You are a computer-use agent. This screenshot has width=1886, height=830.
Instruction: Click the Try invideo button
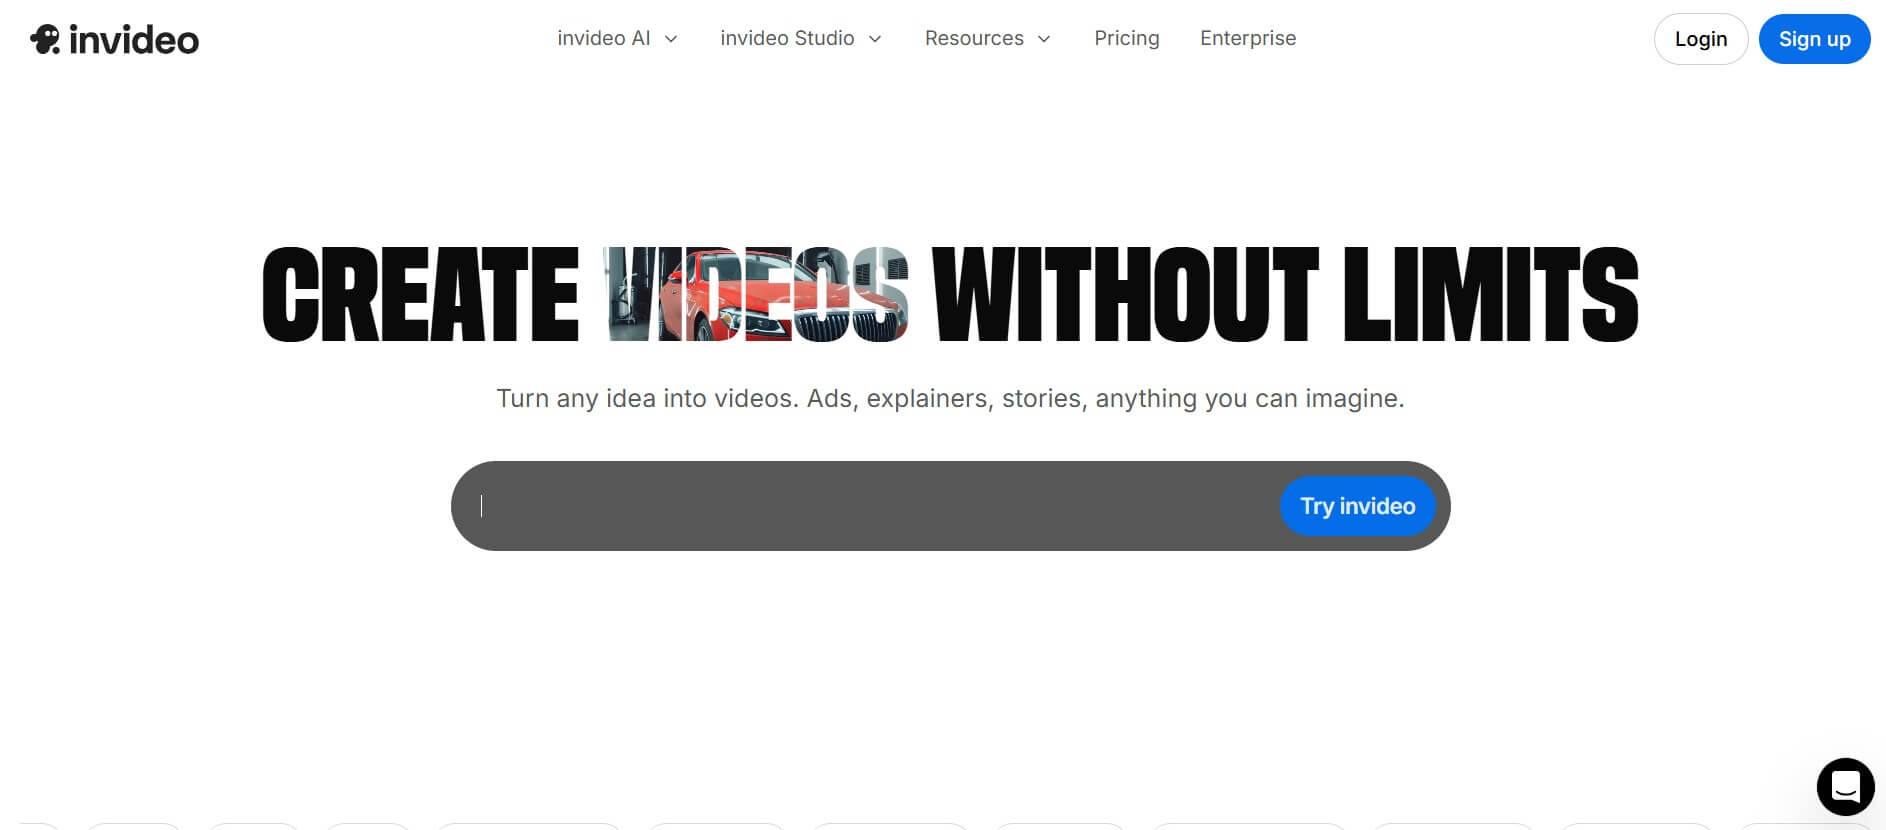1357,506
